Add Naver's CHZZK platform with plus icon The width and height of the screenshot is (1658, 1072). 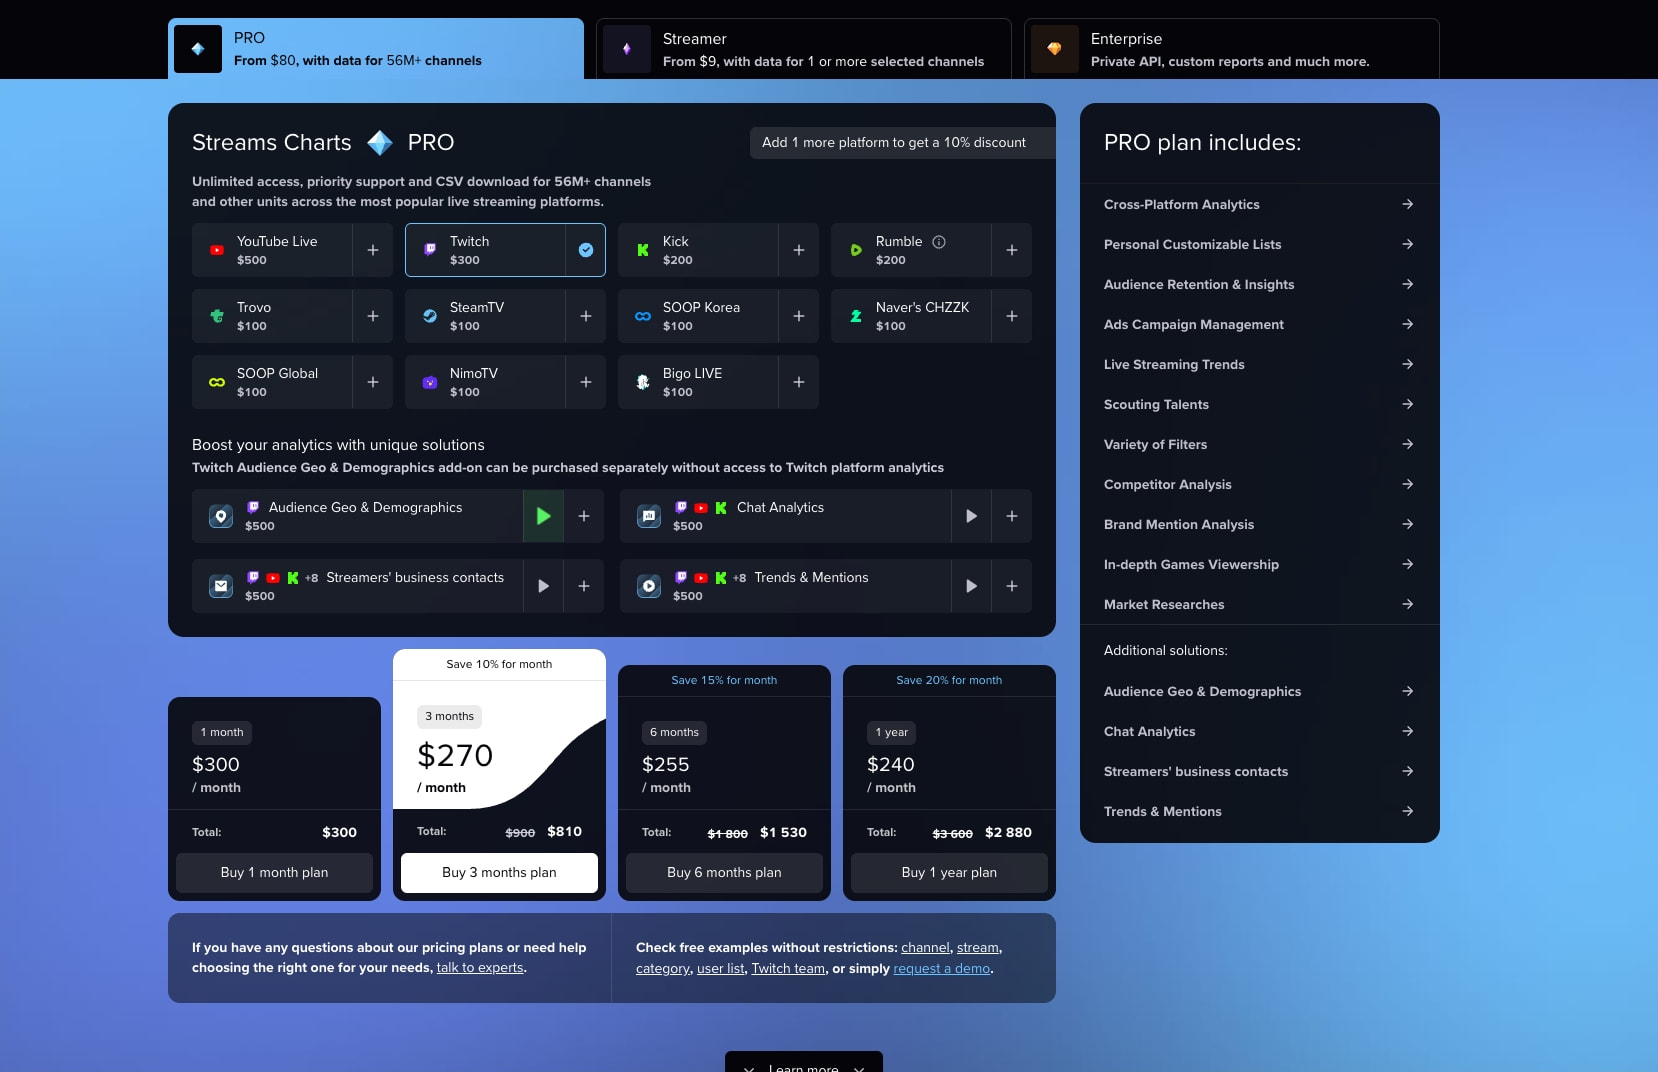pyautogui.click(x=1012, y=316)
